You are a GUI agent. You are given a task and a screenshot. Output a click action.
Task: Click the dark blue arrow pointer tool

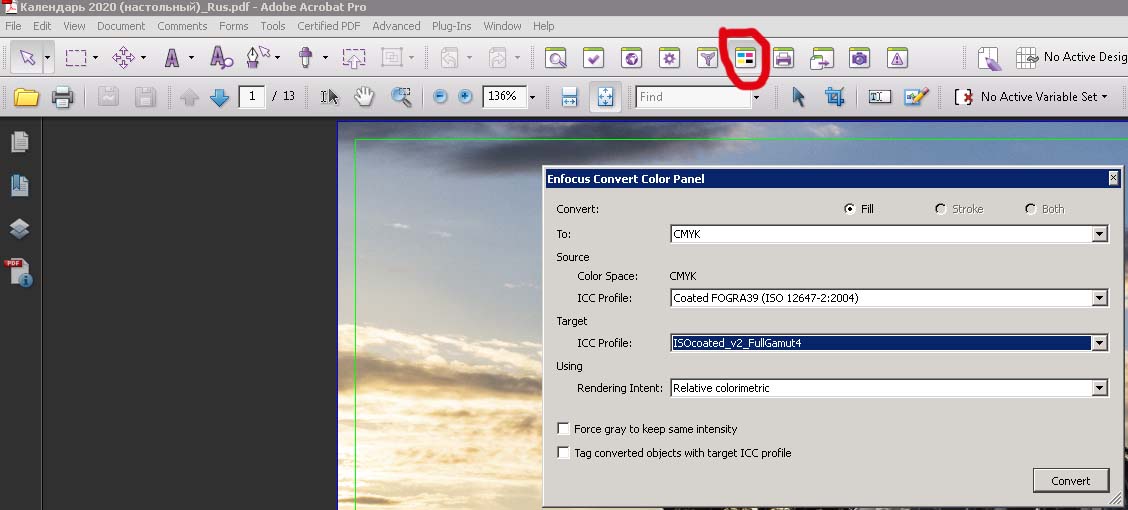click(x=799, y=96)
